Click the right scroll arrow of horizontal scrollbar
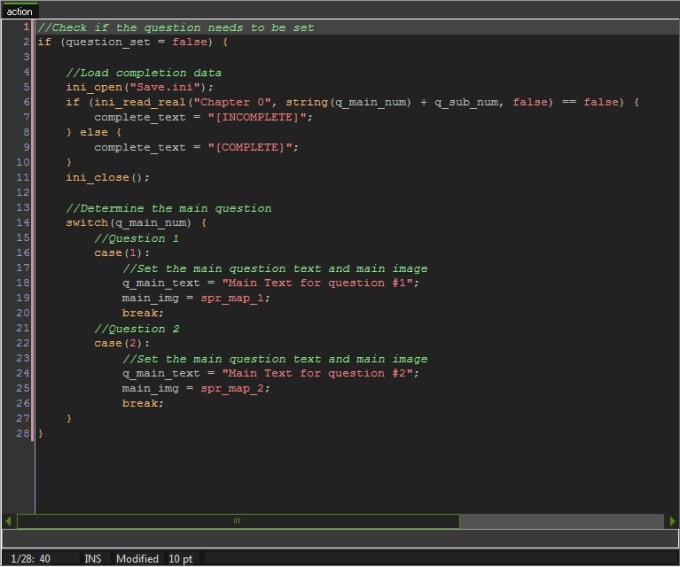 click(x=672, y=521)
